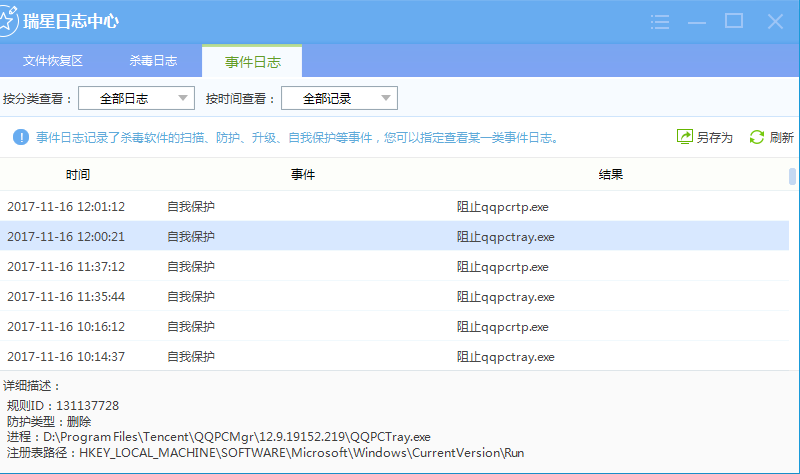Click 阻止qqpctray.exe result in 11:35:44 row

click(506, 297)
